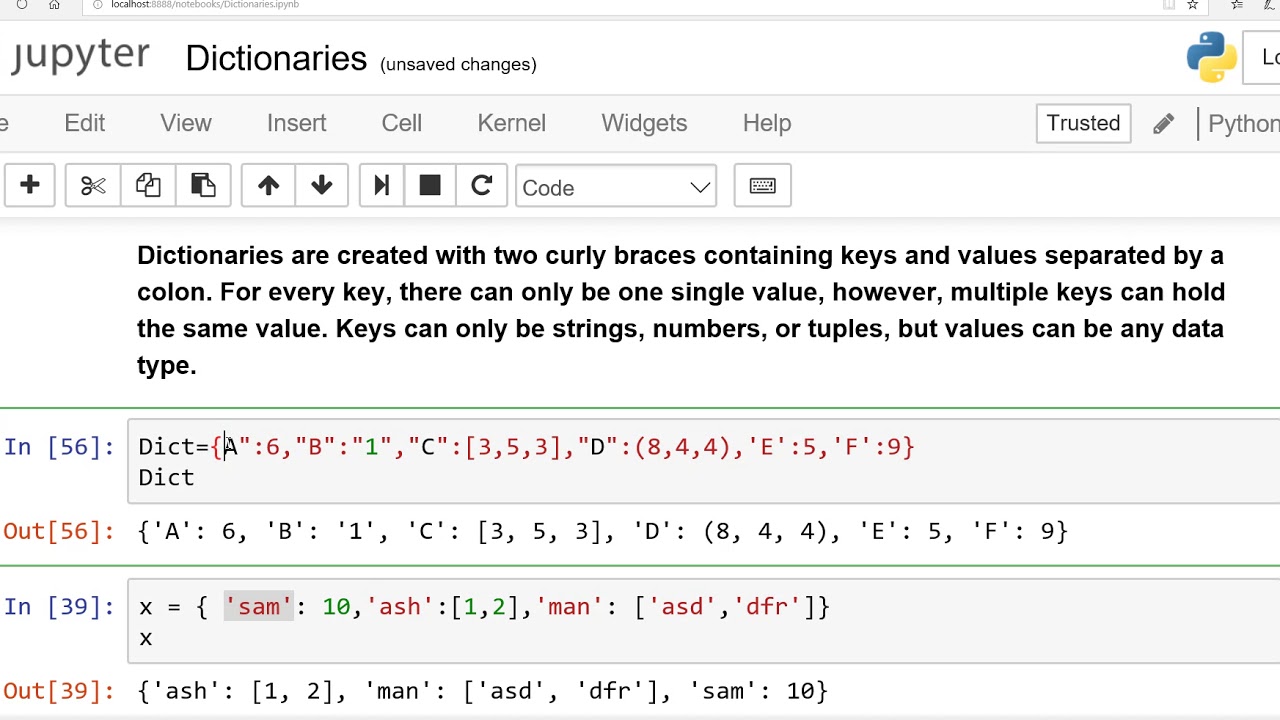
Task: Paste cells below using the clipboard icon
Action: (203, 186)
